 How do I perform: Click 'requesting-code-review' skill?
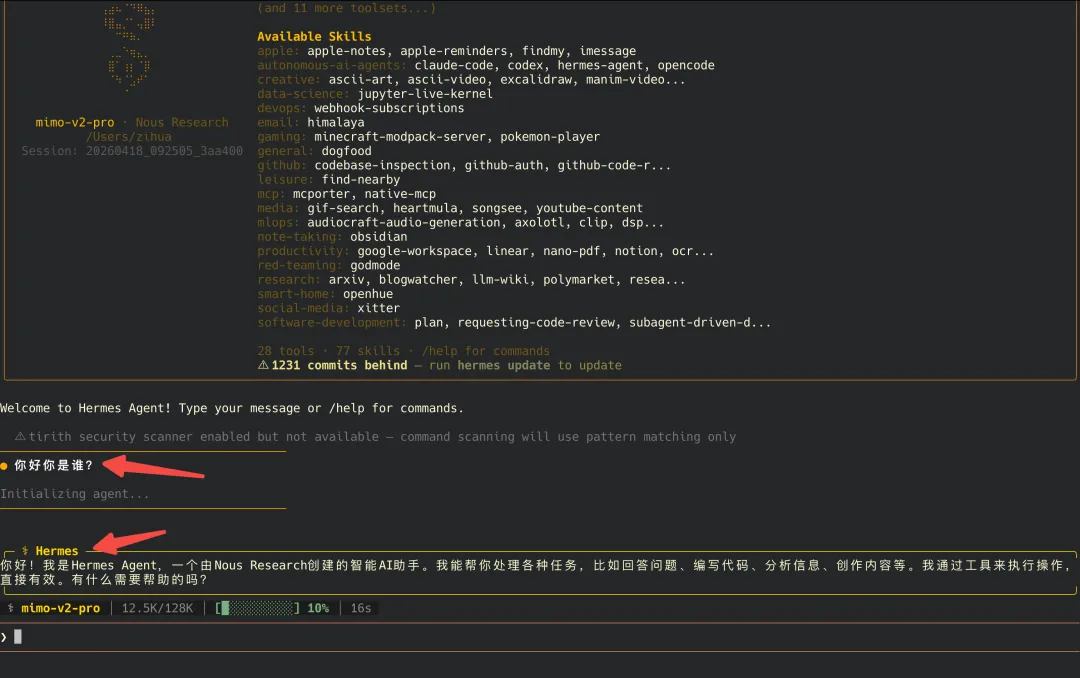[x=536, y=322]
